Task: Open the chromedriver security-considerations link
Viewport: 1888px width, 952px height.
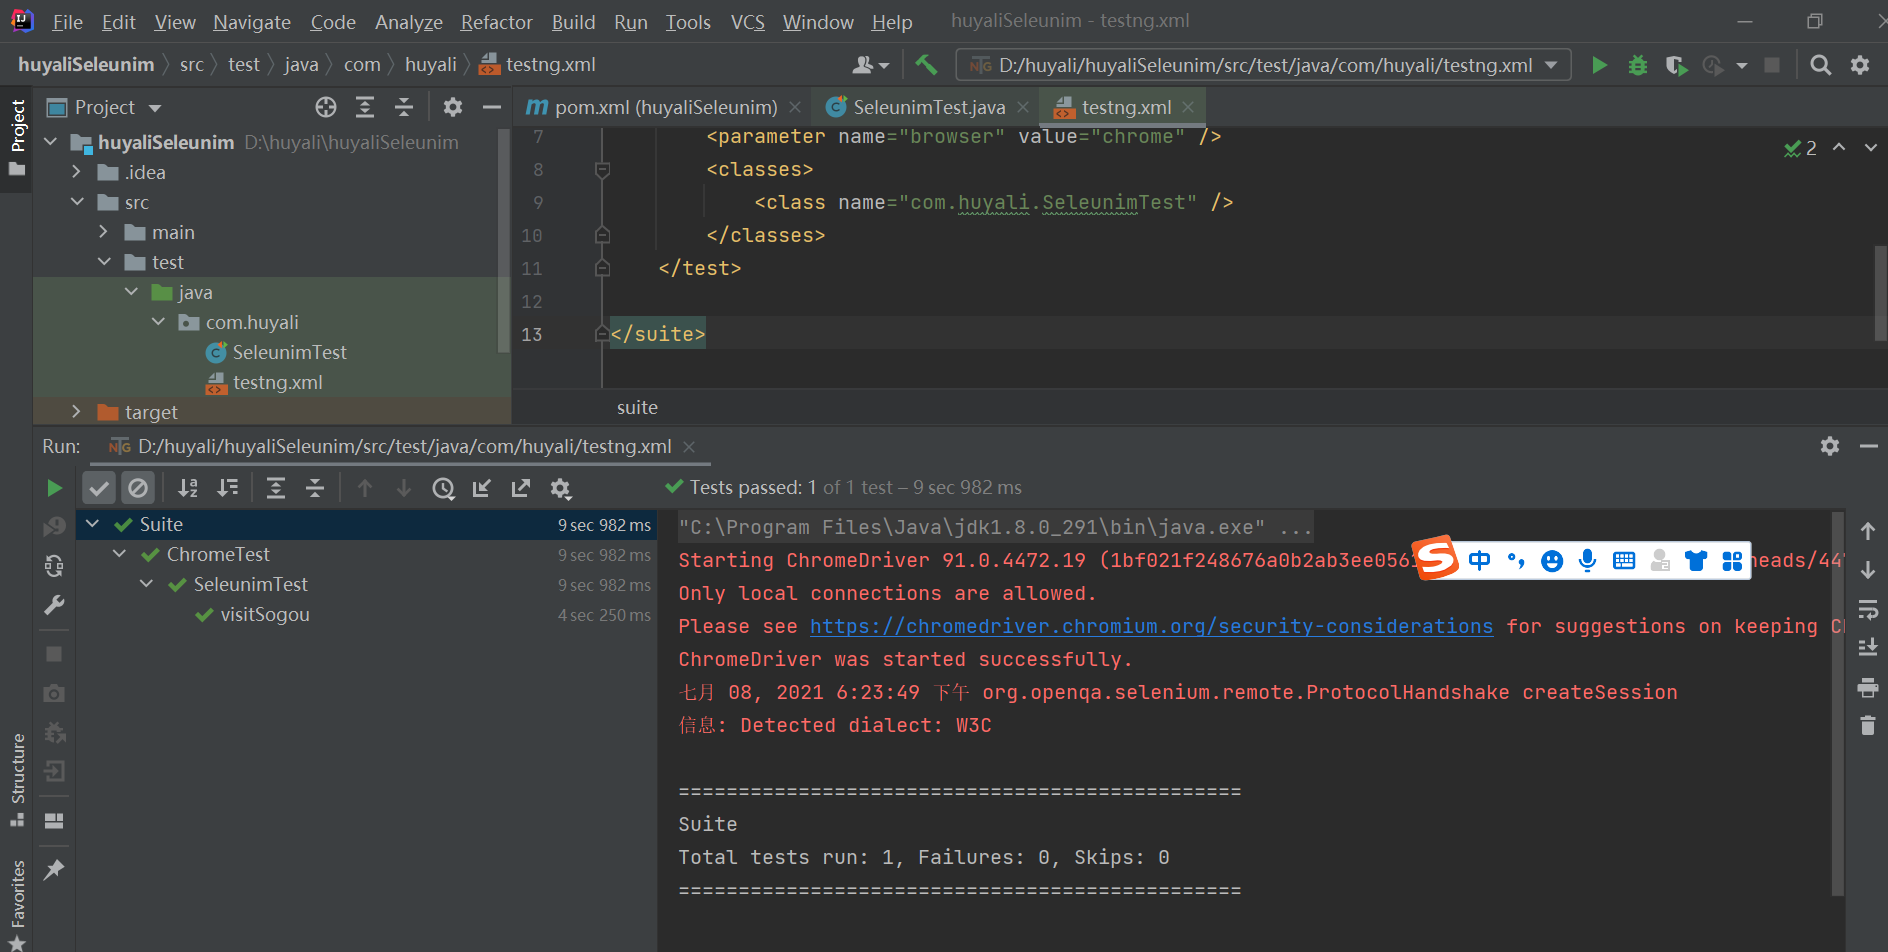Action: pos(1151,626)
